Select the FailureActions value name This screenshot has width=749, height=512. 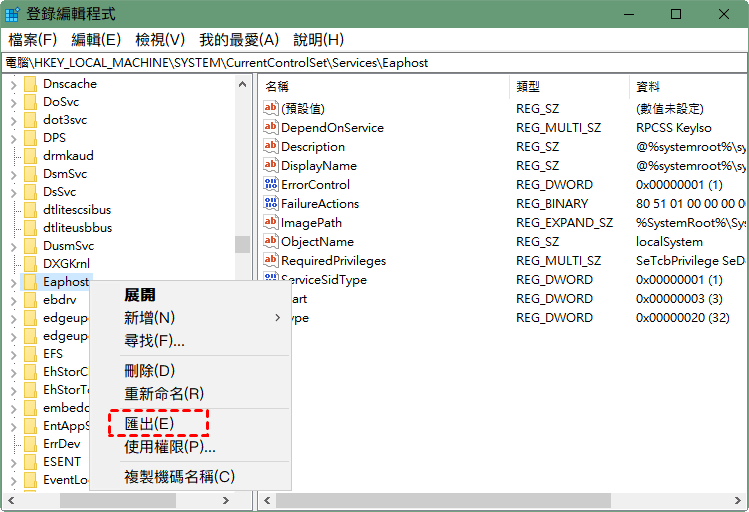[320, 203]
